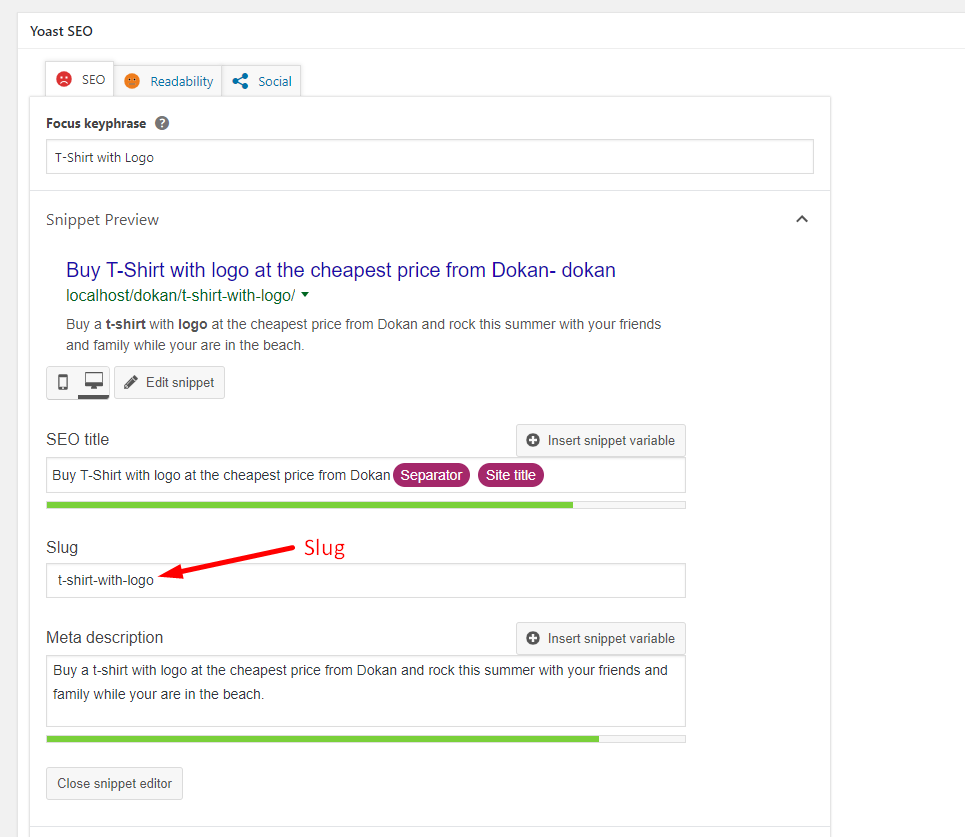Select the Separator variable tag
Viewport: 965px width, 837px height.
(x=431, y=475)
